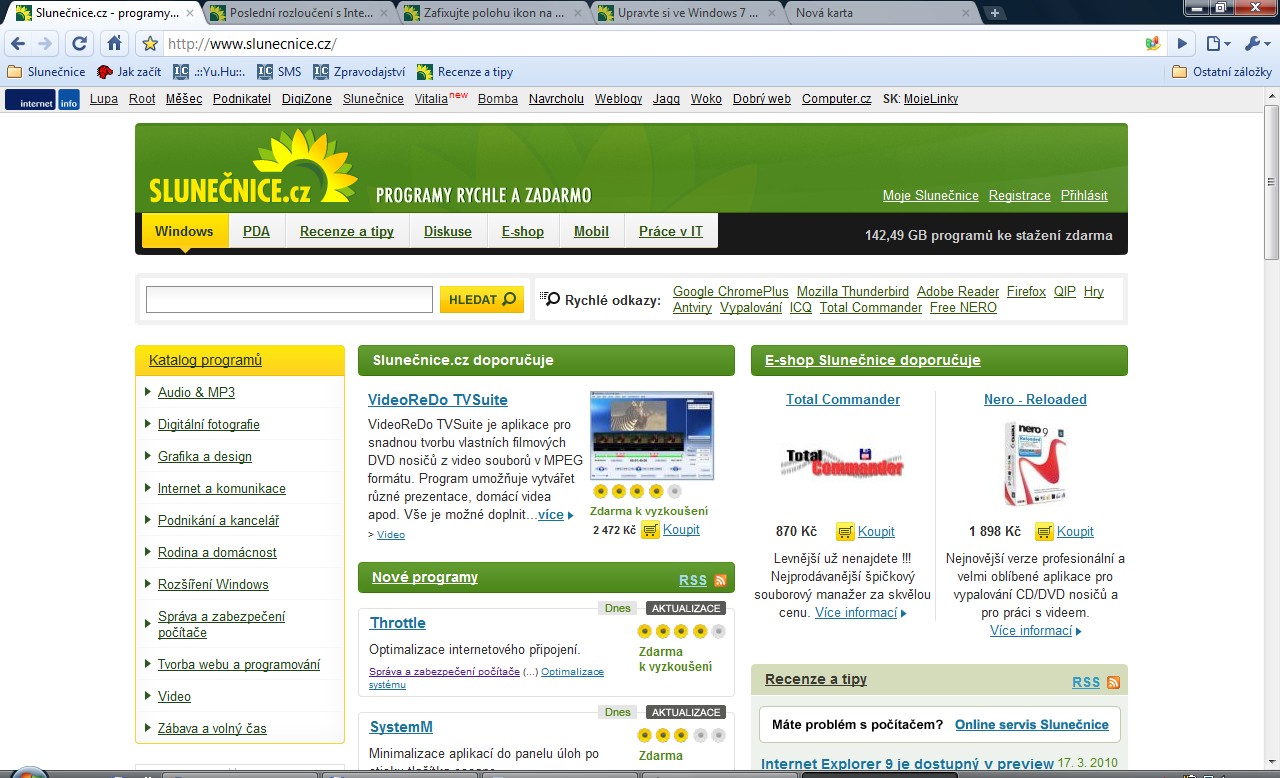Open the wrench settings menu
This screenshot has width=1280, height=778.
click(1255, 44)
